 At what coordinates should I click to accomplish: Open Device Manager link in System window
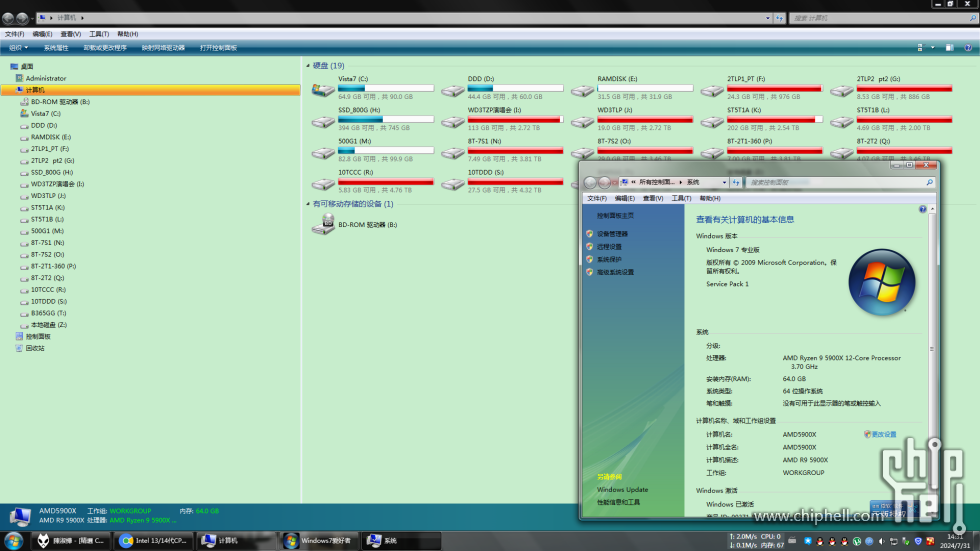pos(612,234)
